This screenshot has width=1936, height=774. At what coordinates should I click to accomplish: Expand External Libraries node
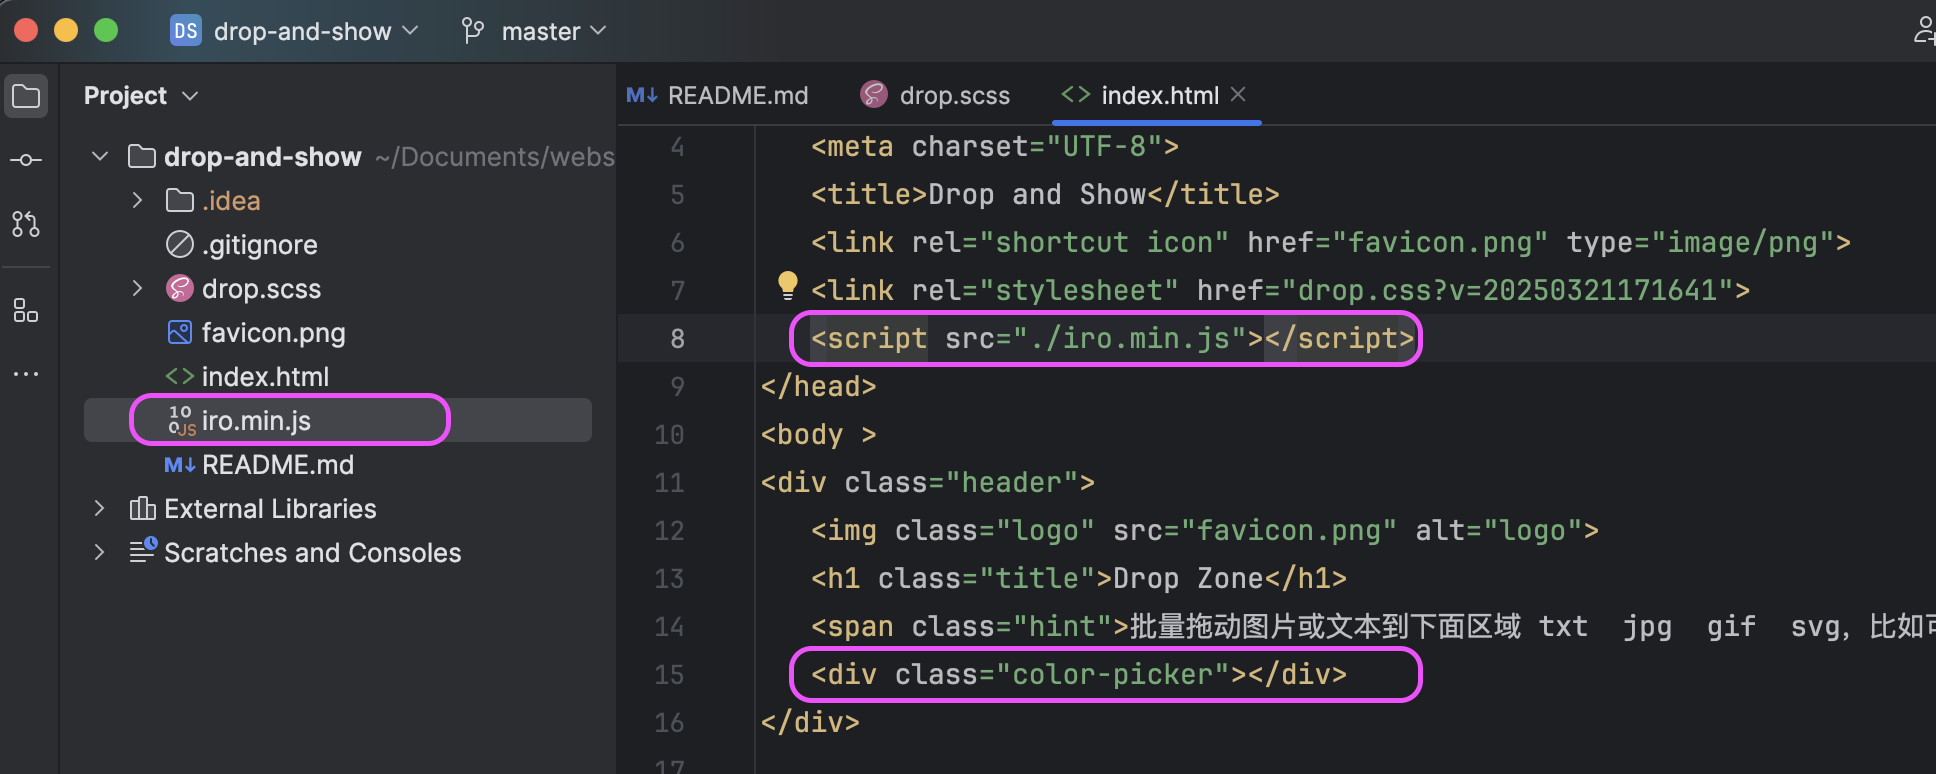(x=99, y=509)
